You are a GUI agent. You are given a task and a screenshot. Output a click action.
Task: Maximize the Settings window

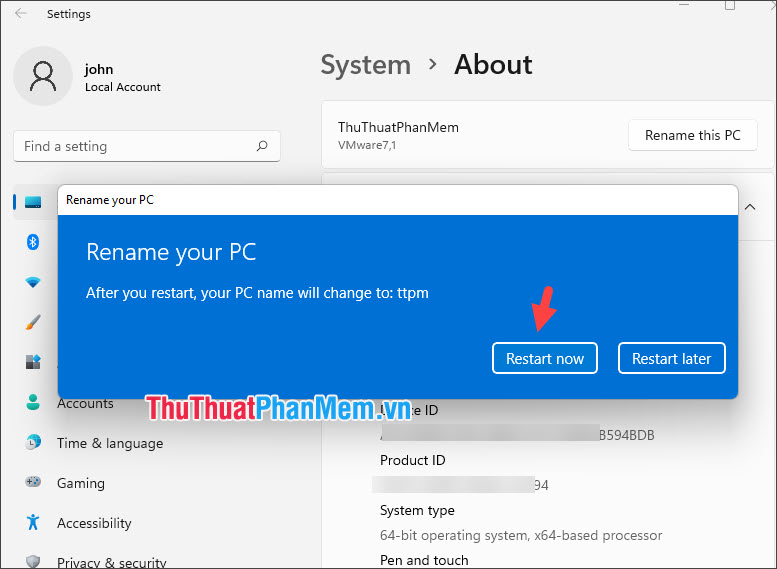(729, 5)
